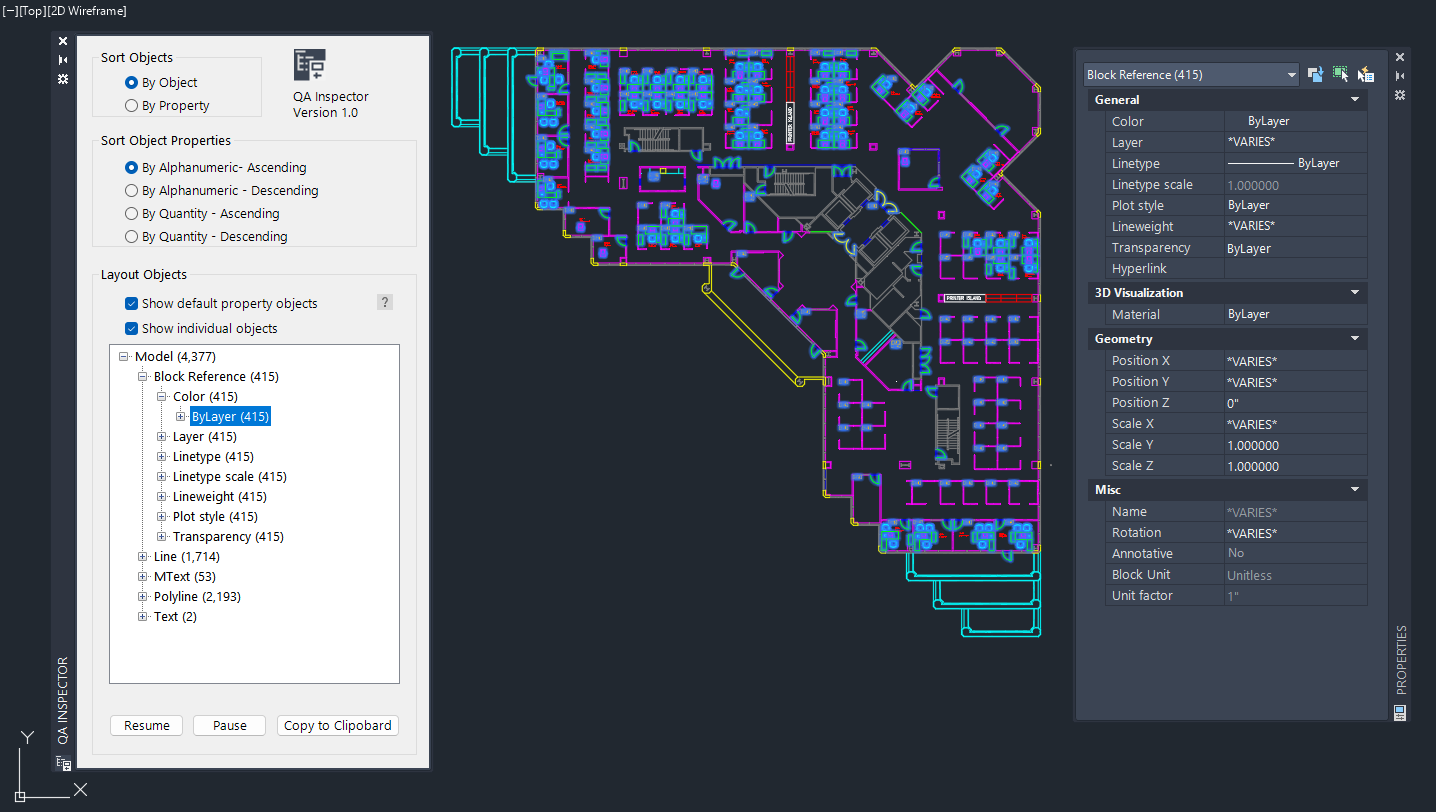This screenshot has height=812, width=1436.
Task: Toggle auto-hide on the Properties palette
Action: tap(1400, 76)
